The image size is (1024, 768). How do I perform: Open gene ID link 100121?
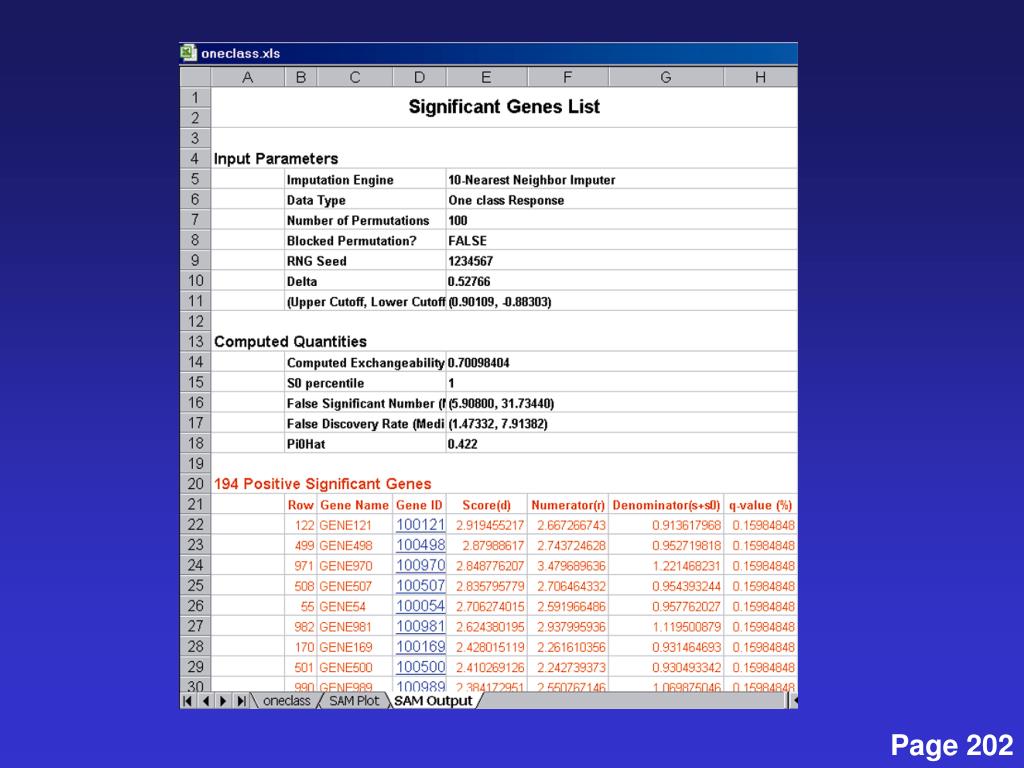pyautogui.click(x=421, y=524)
